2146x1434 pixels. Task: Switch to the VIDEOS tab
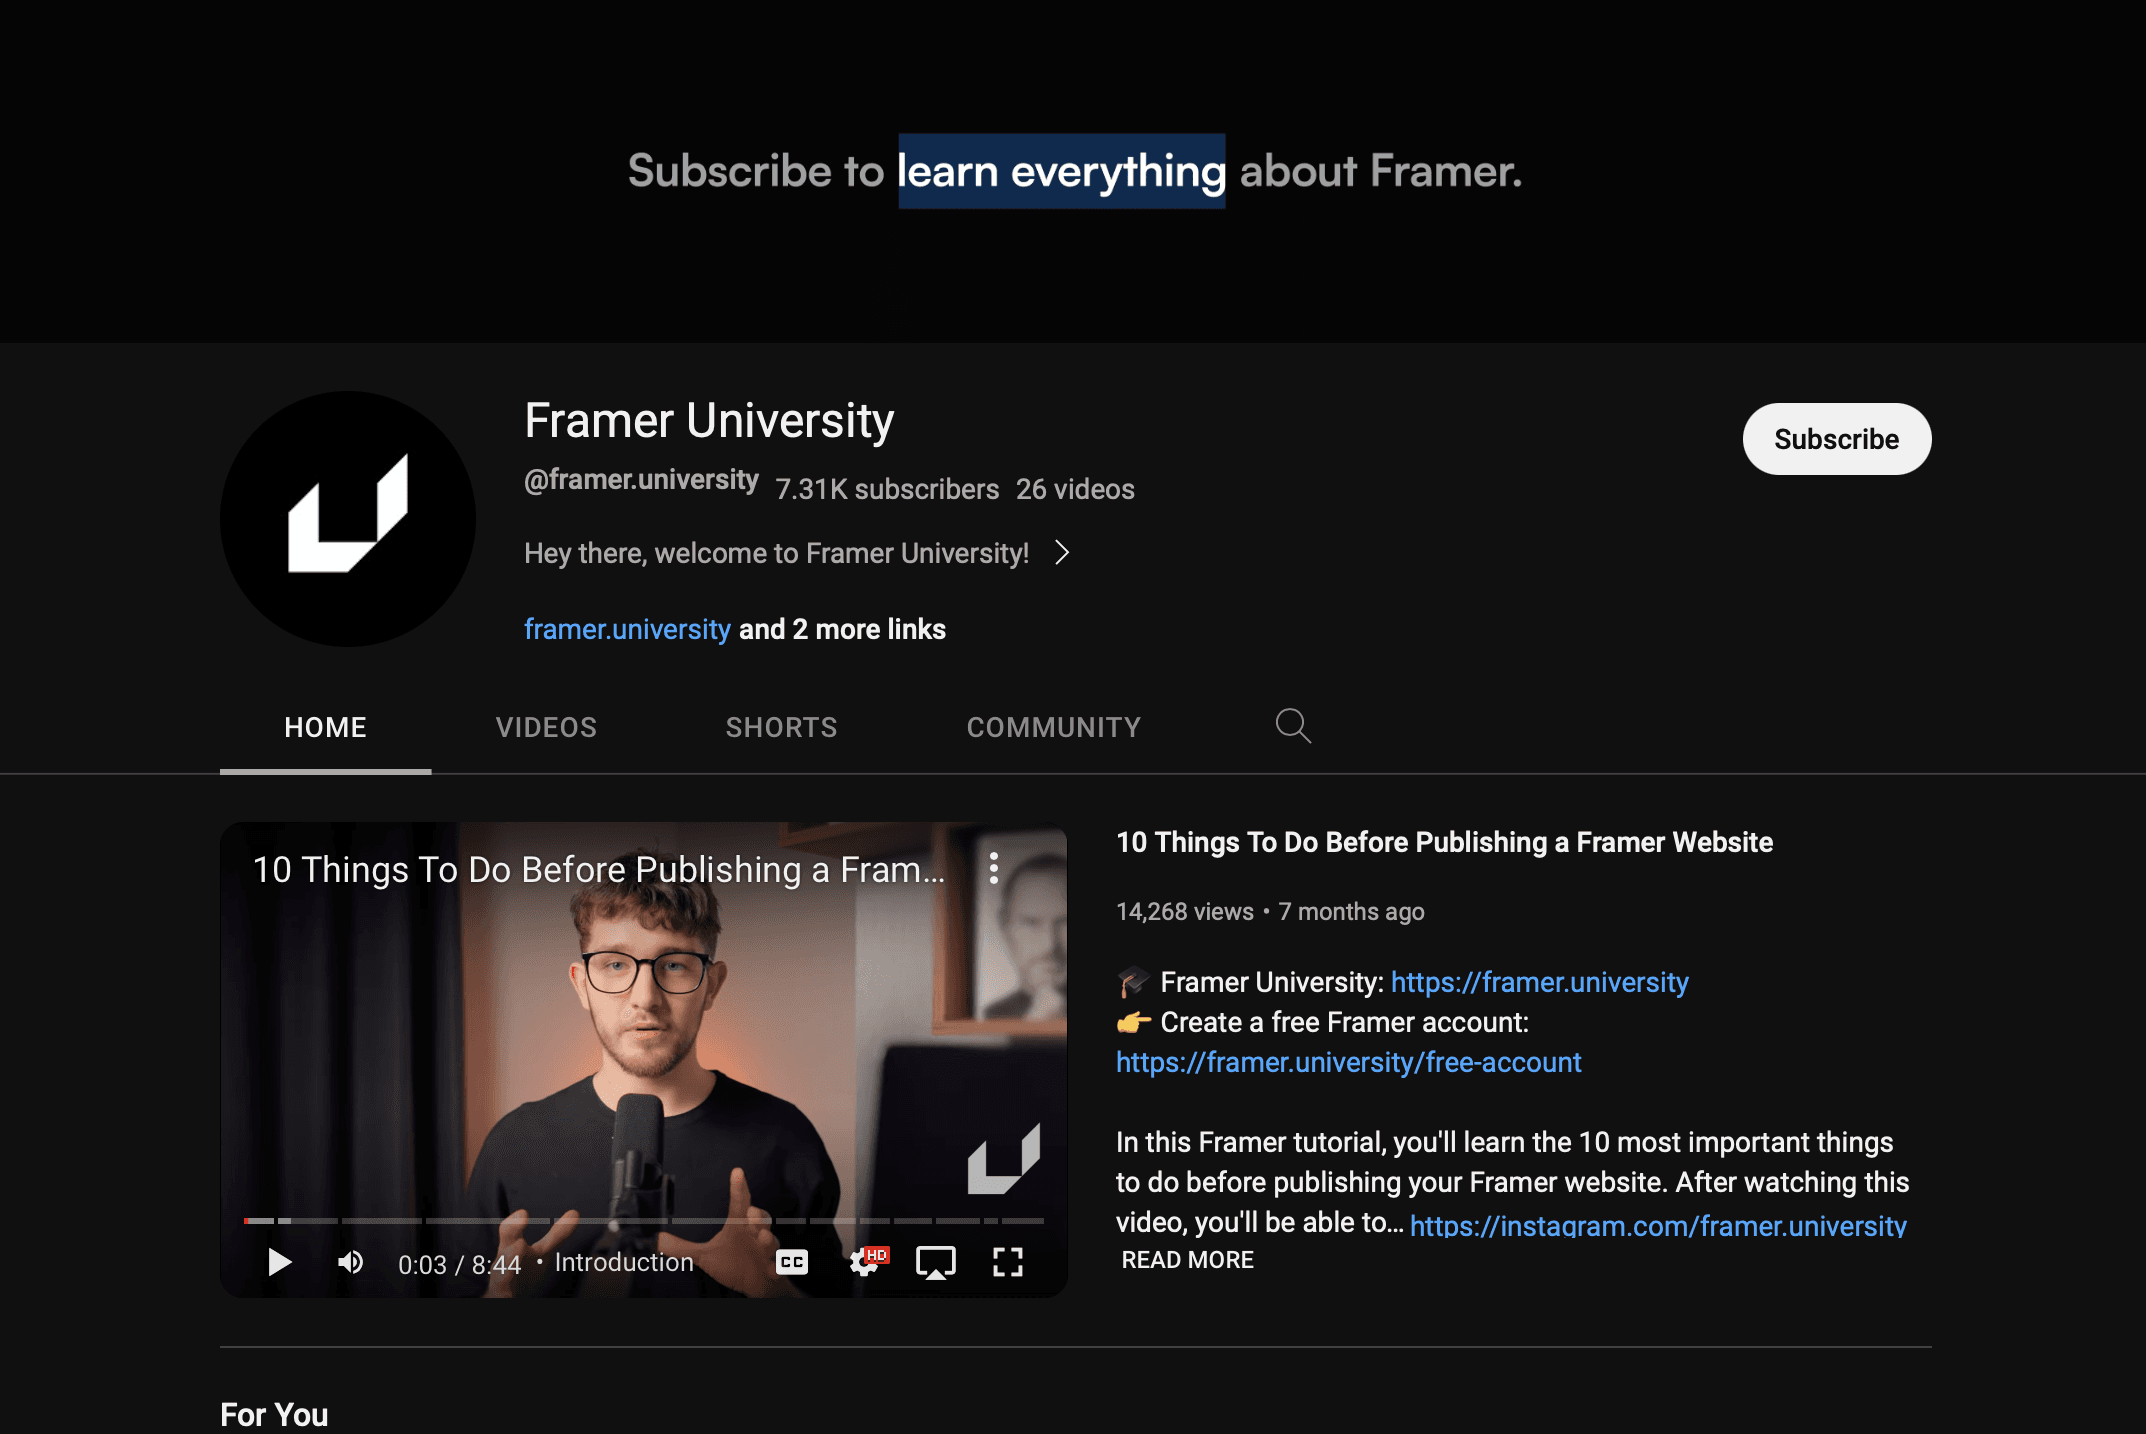[546, 727]
